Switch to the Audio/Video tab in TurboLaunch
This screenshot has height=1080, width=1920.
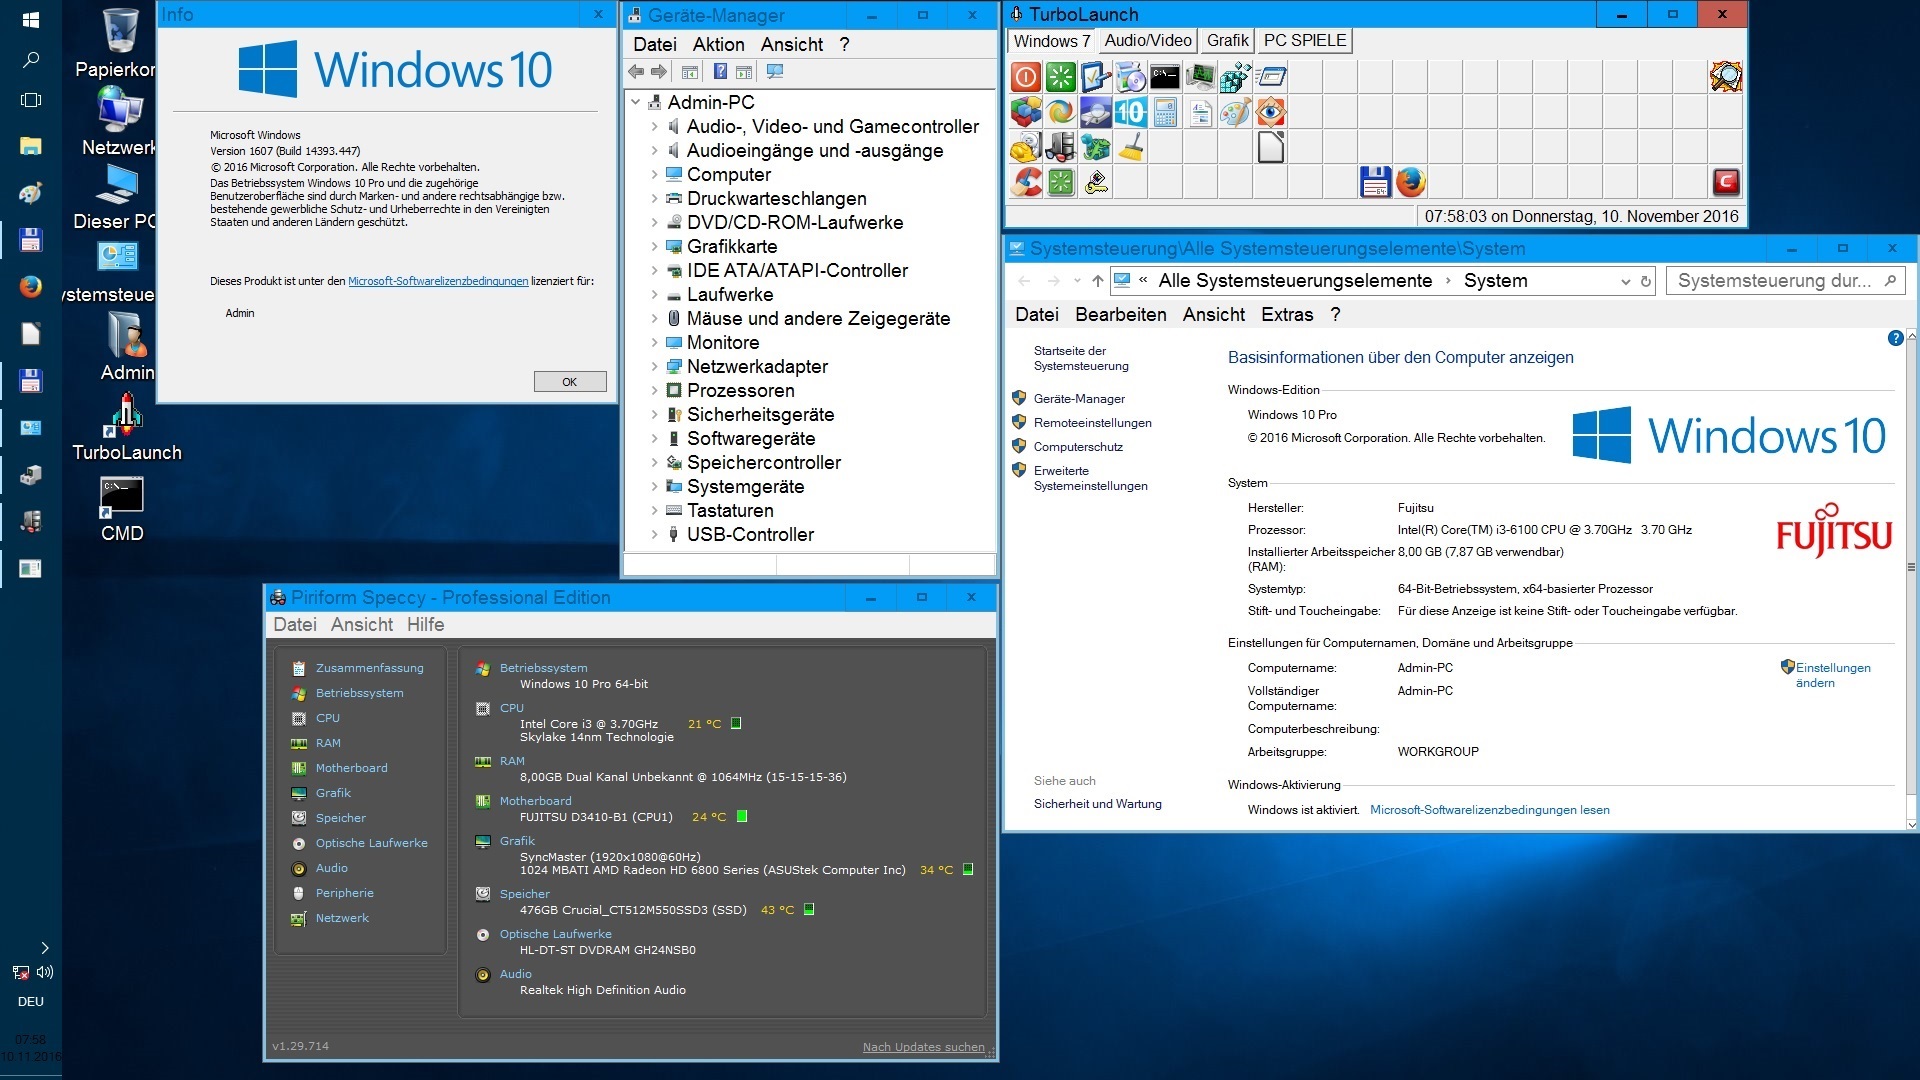point(1147,41)
